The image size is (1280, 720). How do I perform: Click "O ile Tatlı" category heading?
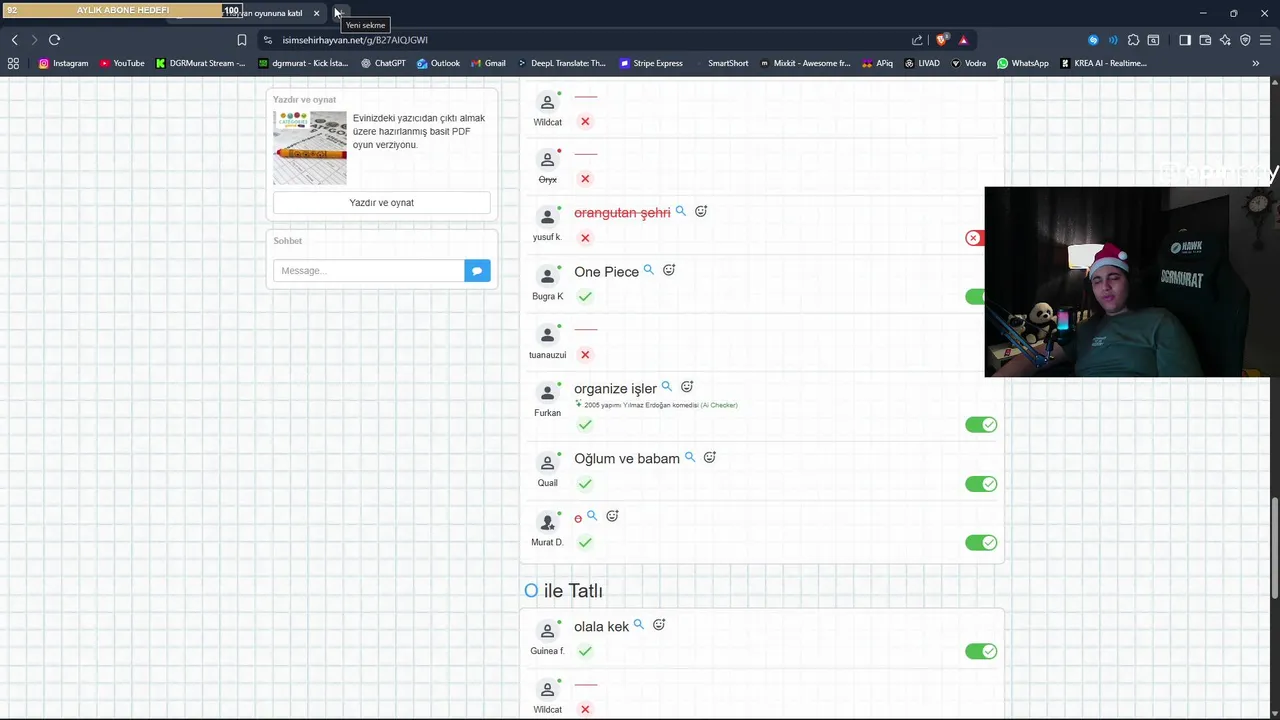pos(563,591)
